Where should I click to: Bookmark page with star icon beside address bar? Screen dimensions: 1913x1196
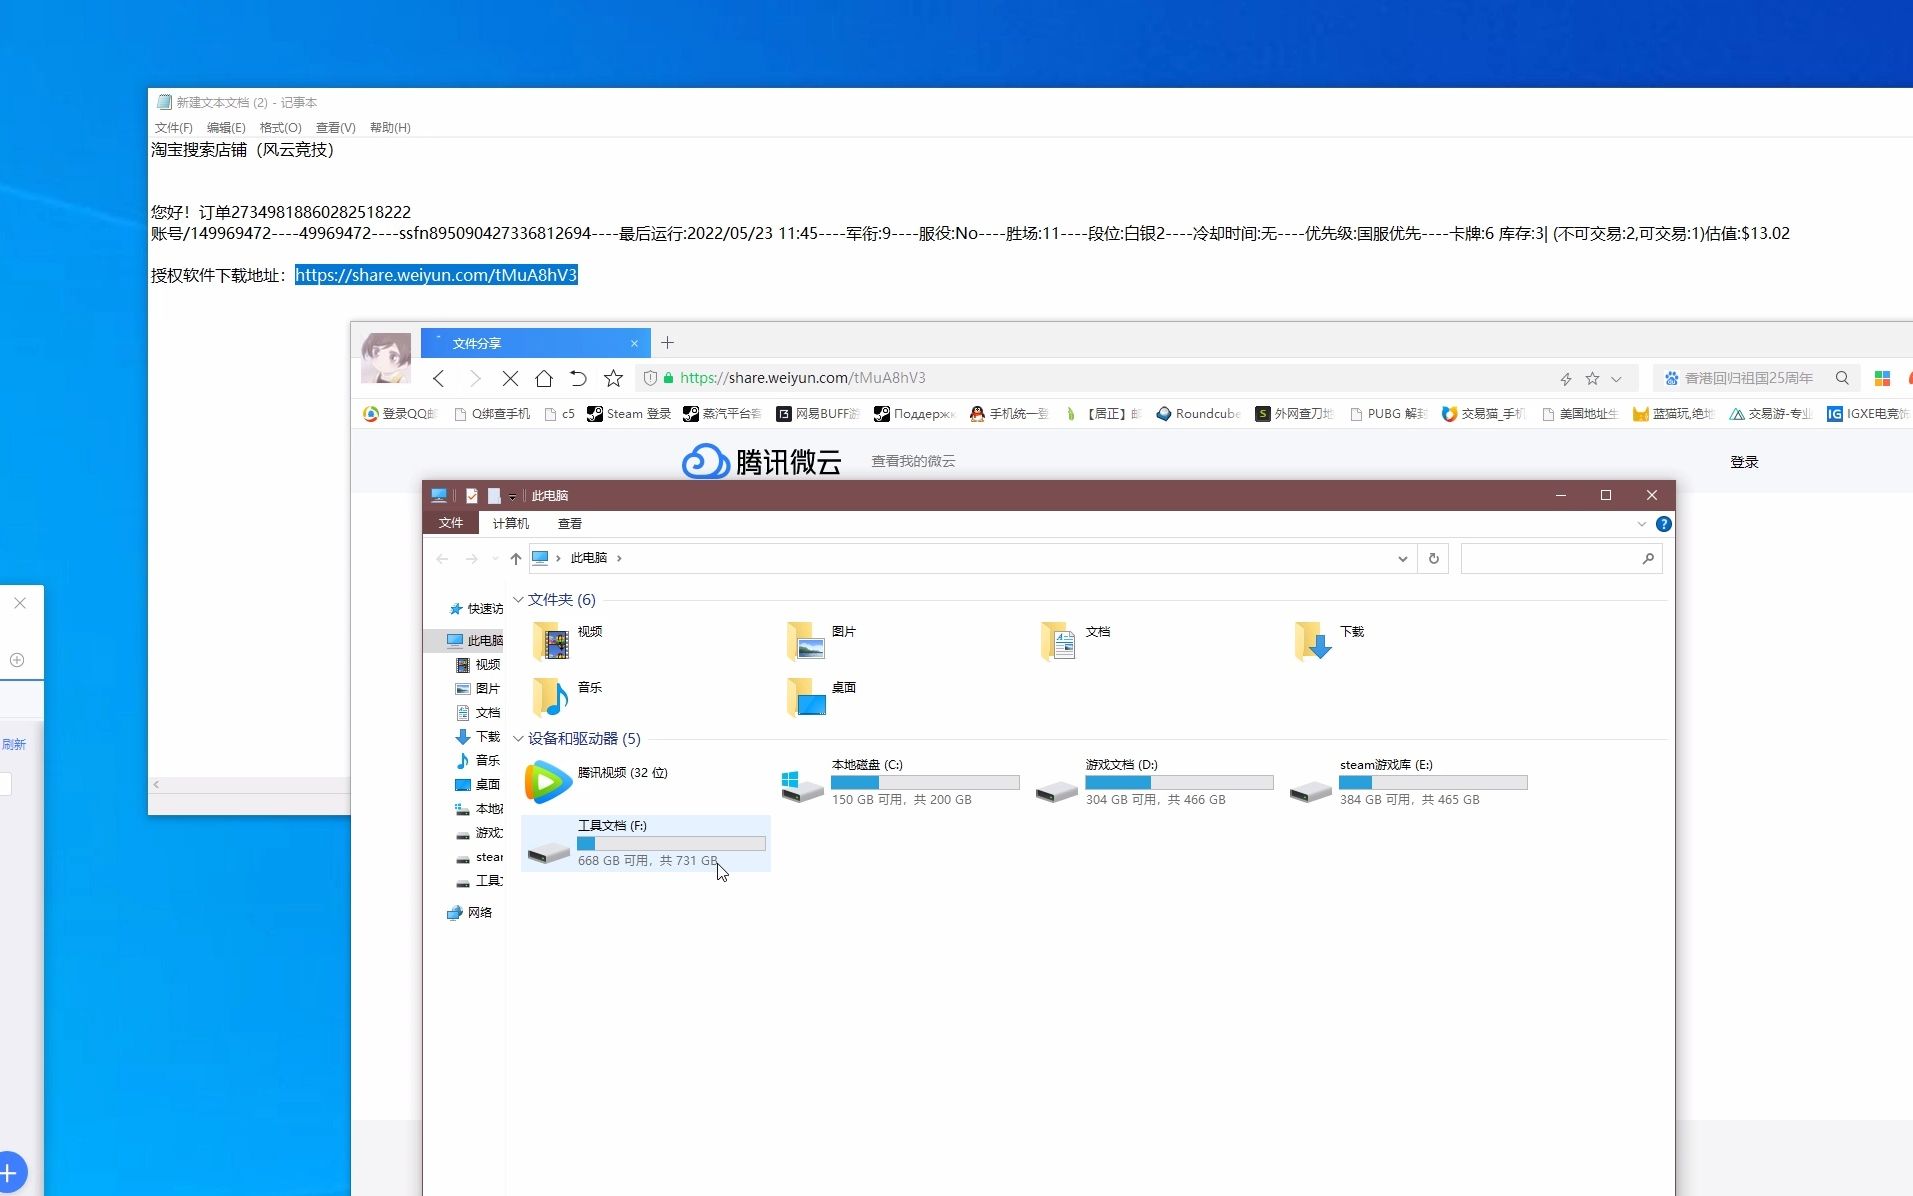[x=613, y=378]
